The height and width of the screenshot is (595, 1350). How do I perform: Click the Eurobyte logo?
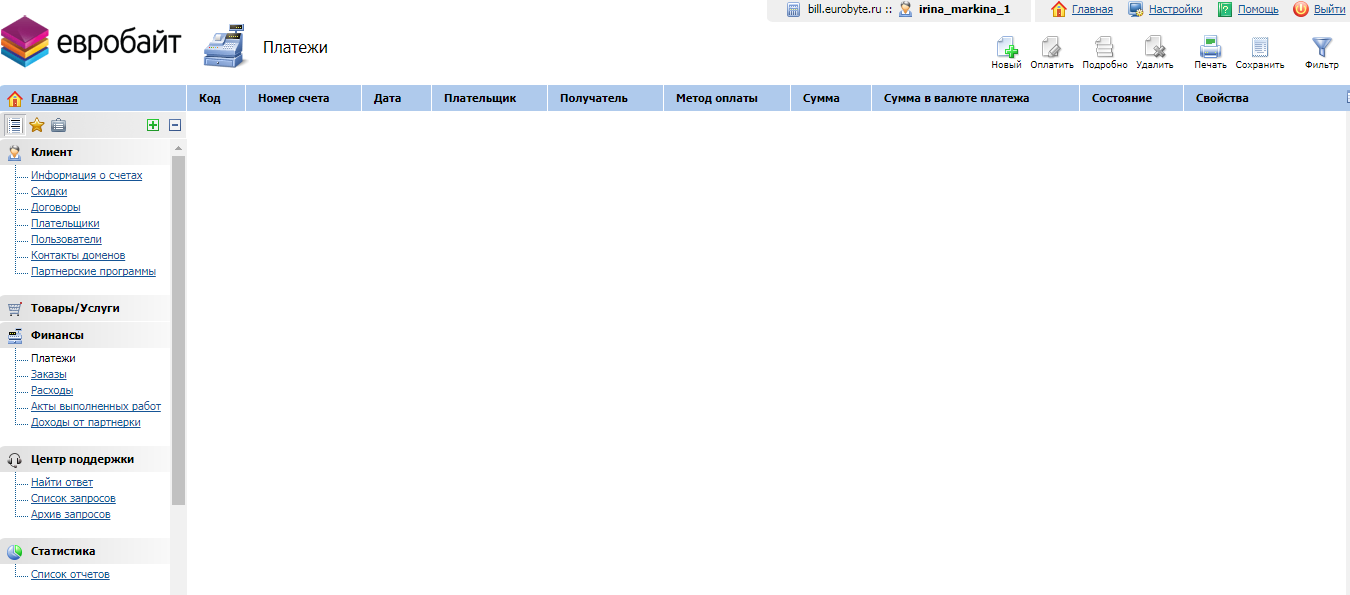pos(91,42)
